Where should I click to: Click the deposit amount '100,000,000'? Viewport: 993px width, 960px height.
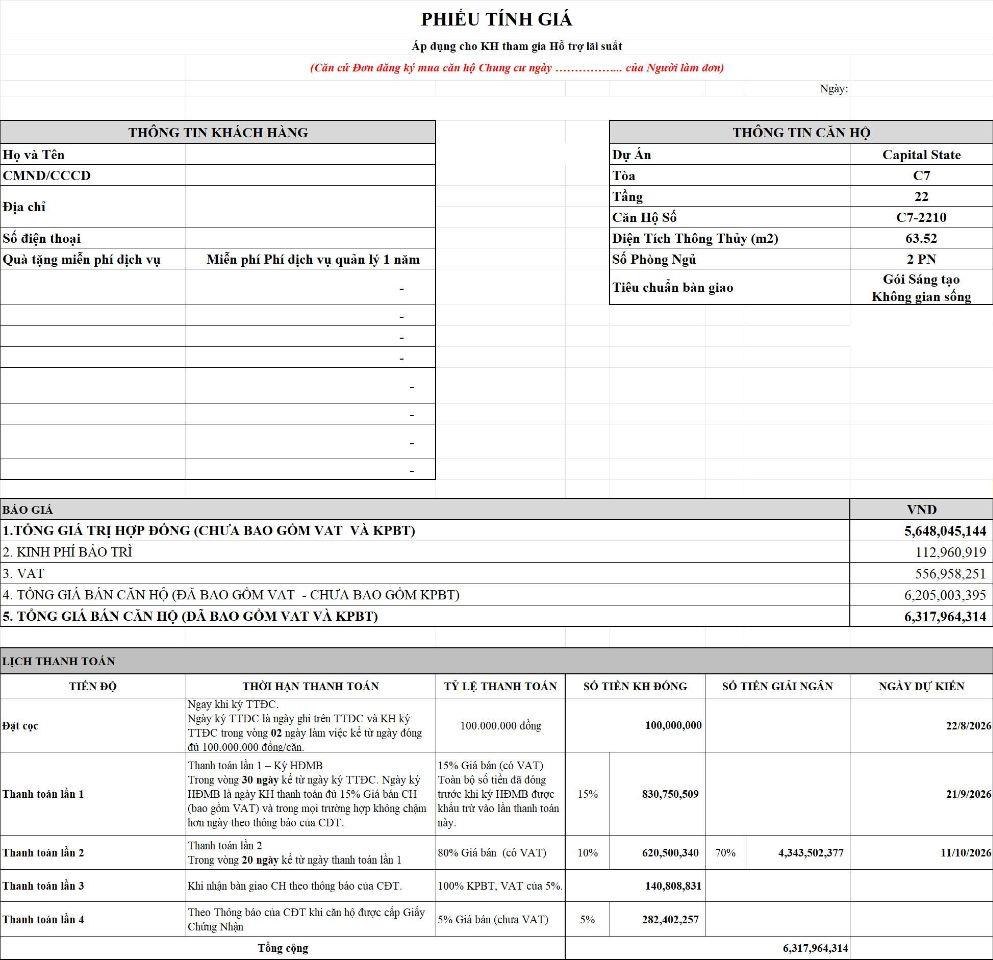(673, 725)
